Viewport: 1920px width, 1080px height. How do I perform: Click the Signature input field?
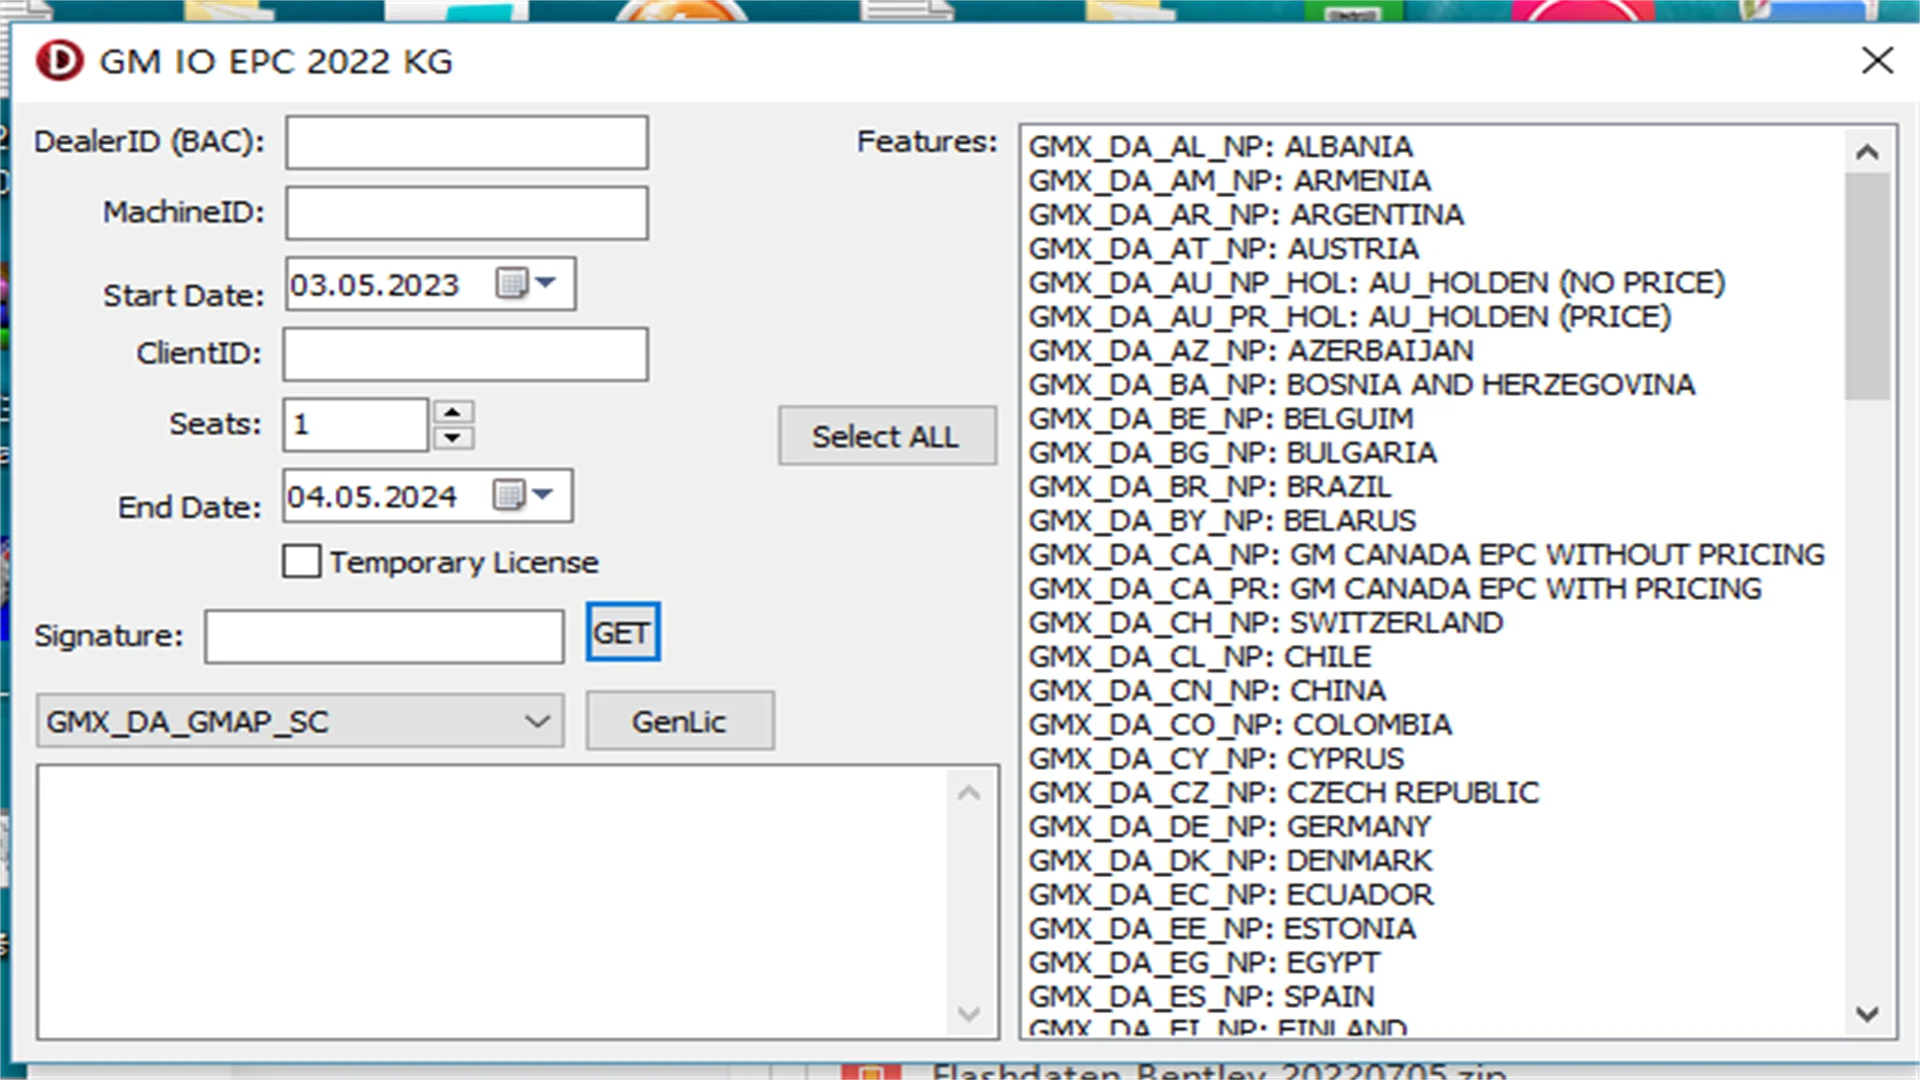click(384, 634)
